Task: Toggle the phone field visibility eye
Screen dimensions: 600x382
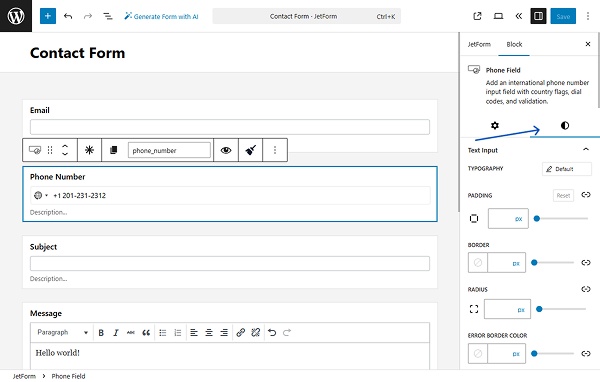Action: pyautogui.click(x=226, y=150)
